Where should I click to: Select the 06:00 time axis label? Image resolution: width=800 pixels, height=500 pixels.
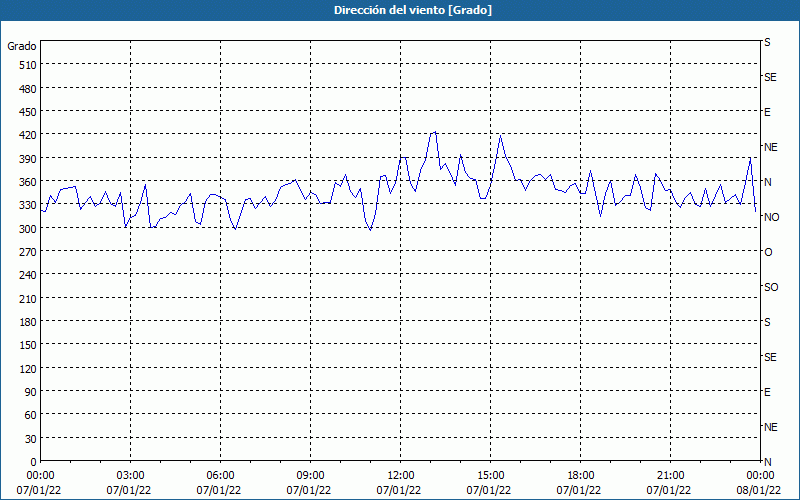click(x=220, y=476)
